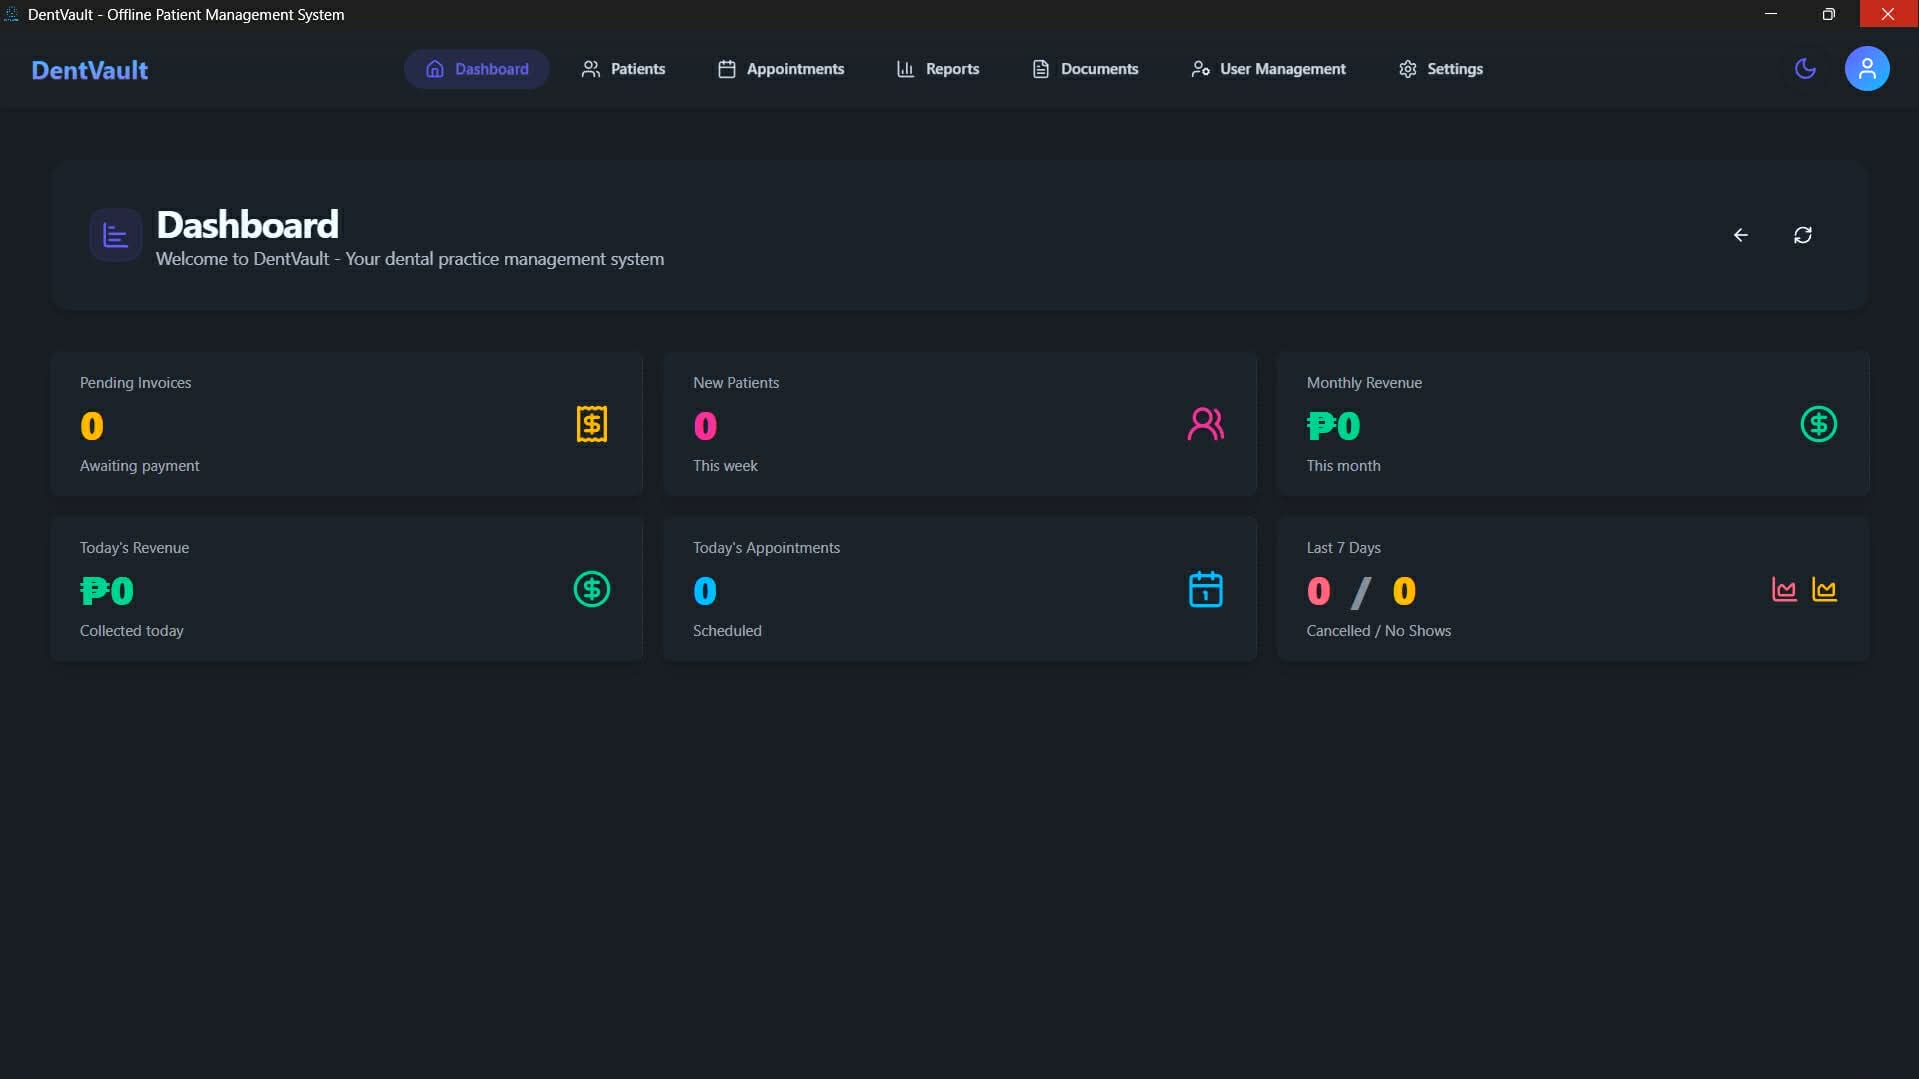Open the user account avatar menu

pos(1866,68)
